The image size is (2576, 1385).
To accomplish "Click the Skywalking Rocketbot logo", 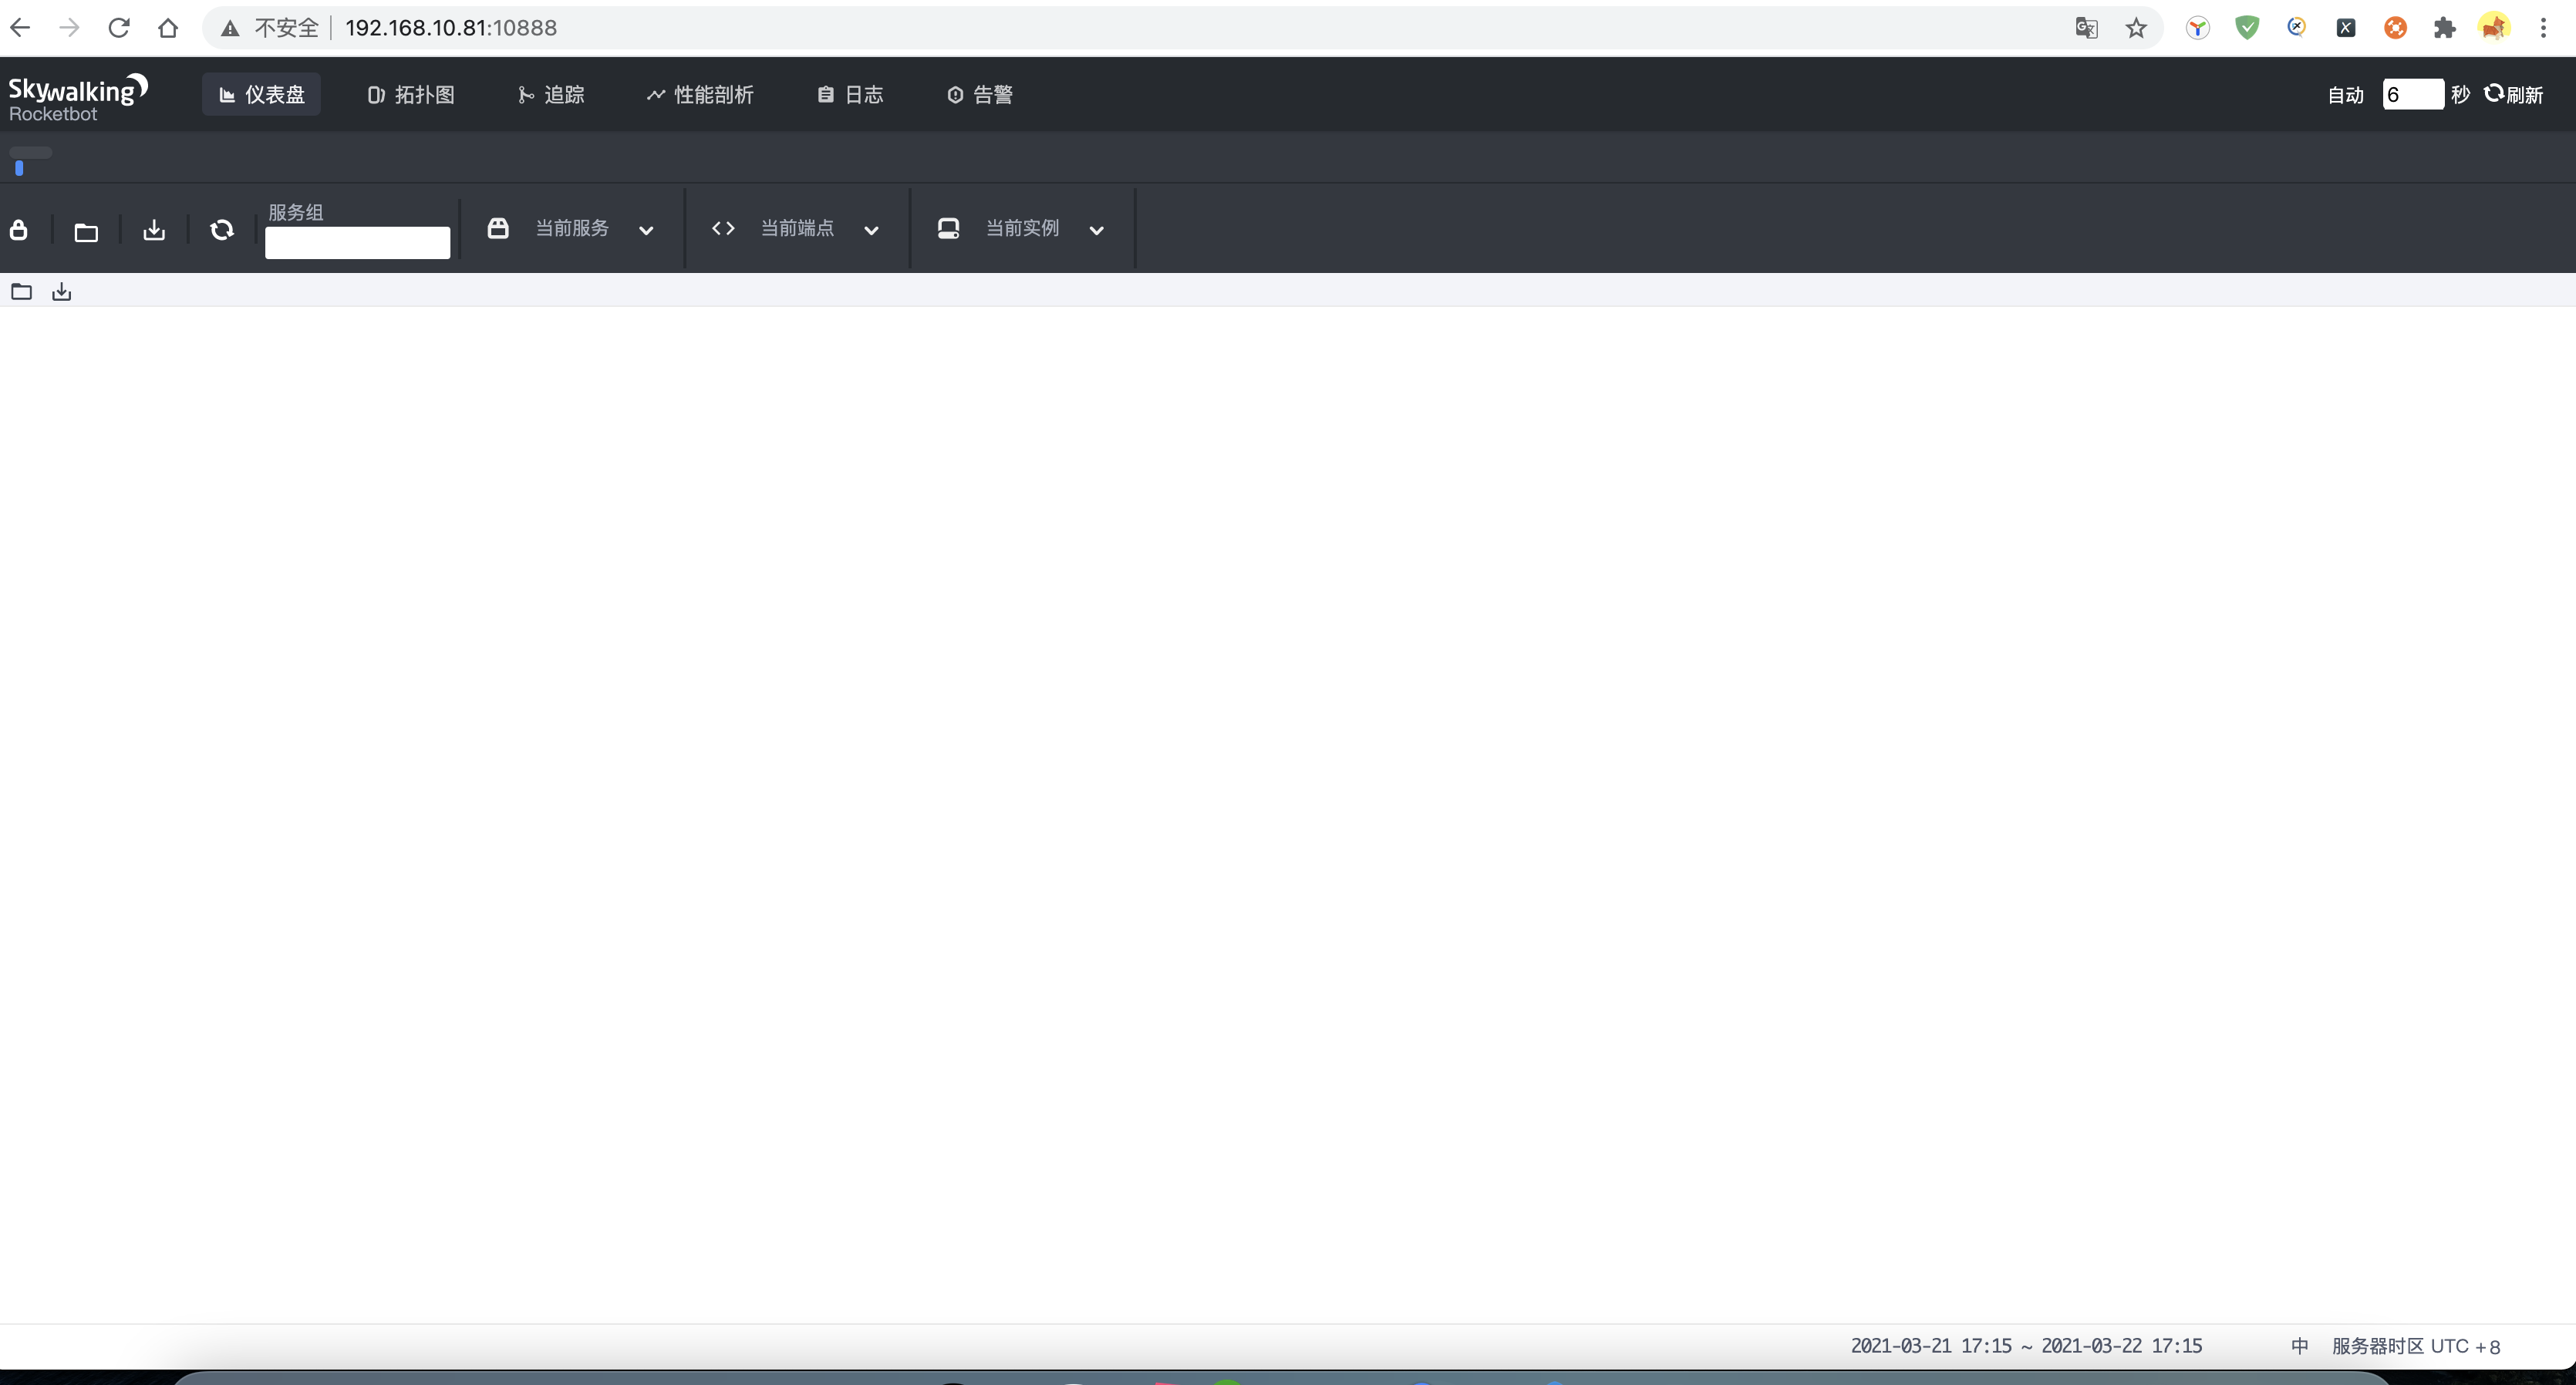I will tap(77, 97).
